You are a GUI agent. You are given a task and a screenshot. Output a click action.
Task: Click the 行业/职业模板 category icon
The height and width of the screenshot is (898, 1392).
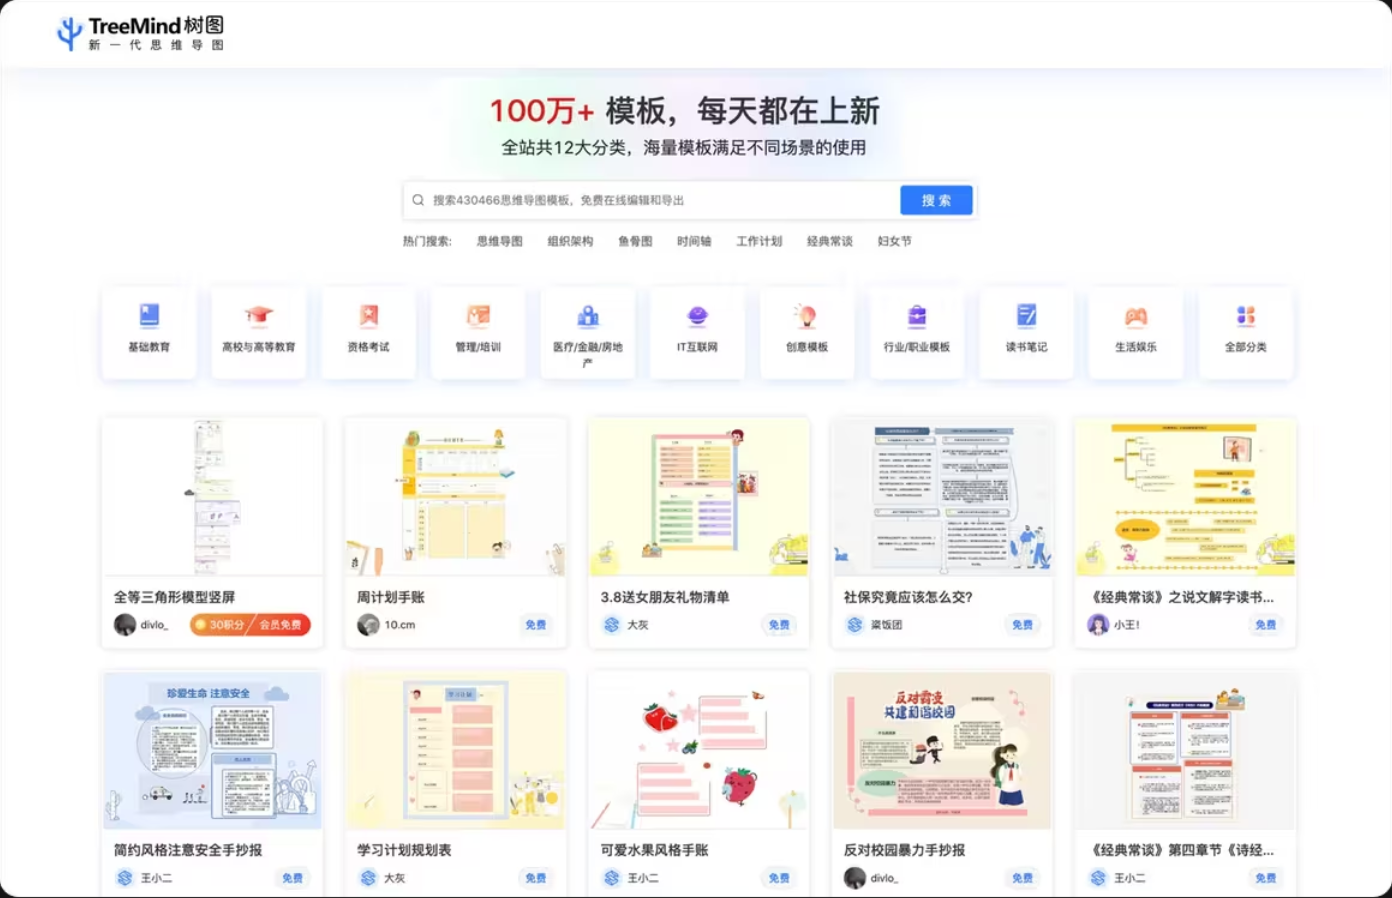pos(916,333)
